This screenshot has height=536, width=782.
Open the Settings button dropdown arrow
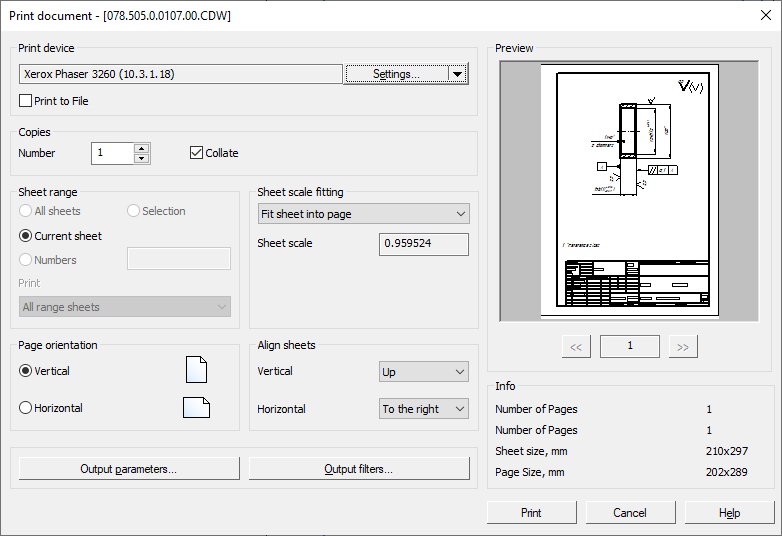pyautogui.click(x=458, y=74)
